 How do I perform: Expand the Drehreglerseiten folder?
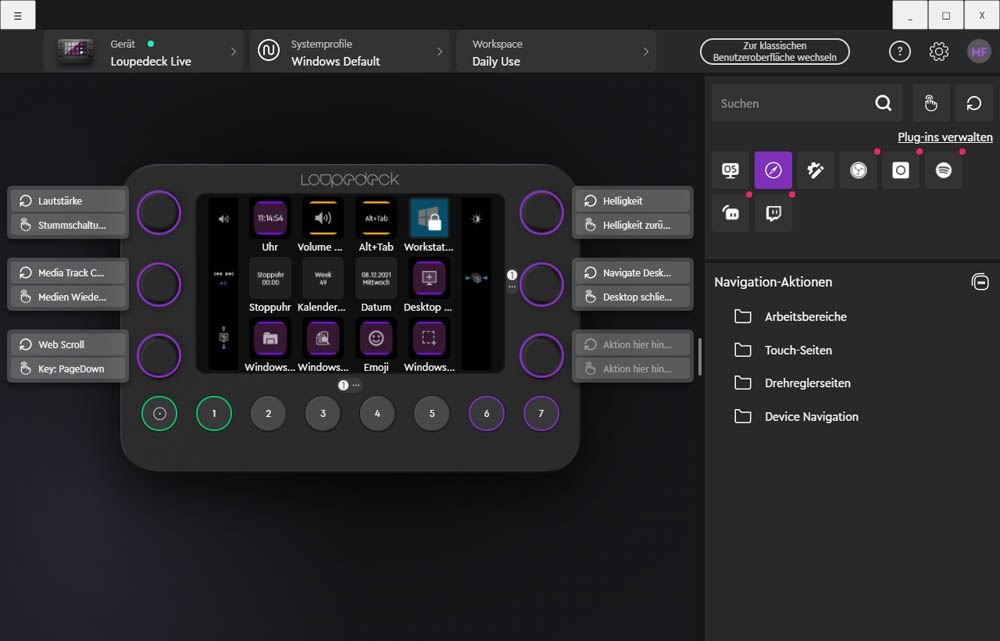pos(793,383)
